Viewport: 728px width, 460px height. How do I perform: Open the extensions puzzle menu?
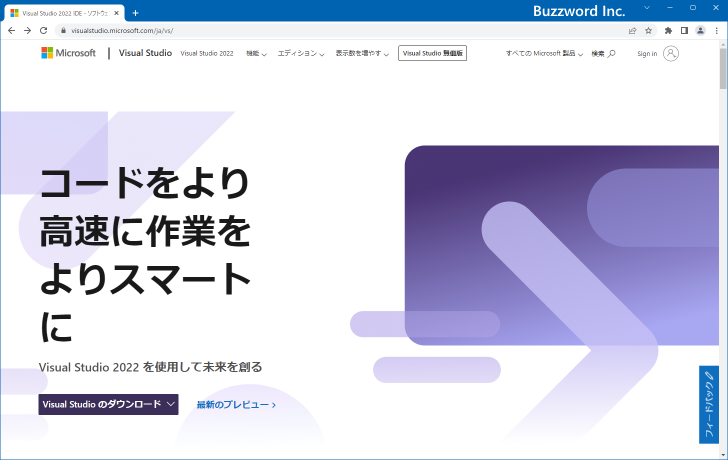(x=668, y=31)
